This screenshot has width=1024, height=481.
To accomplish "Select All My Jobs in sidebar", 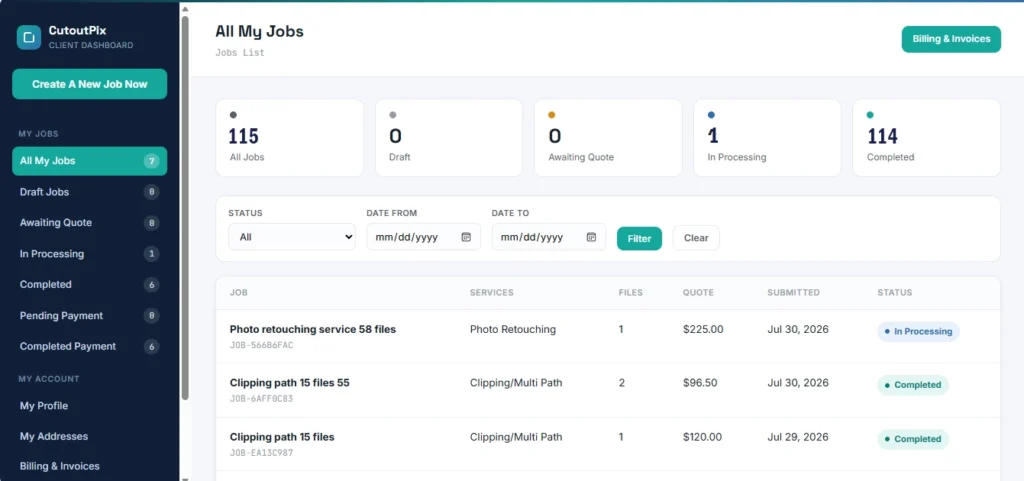I will click(89, 161).
